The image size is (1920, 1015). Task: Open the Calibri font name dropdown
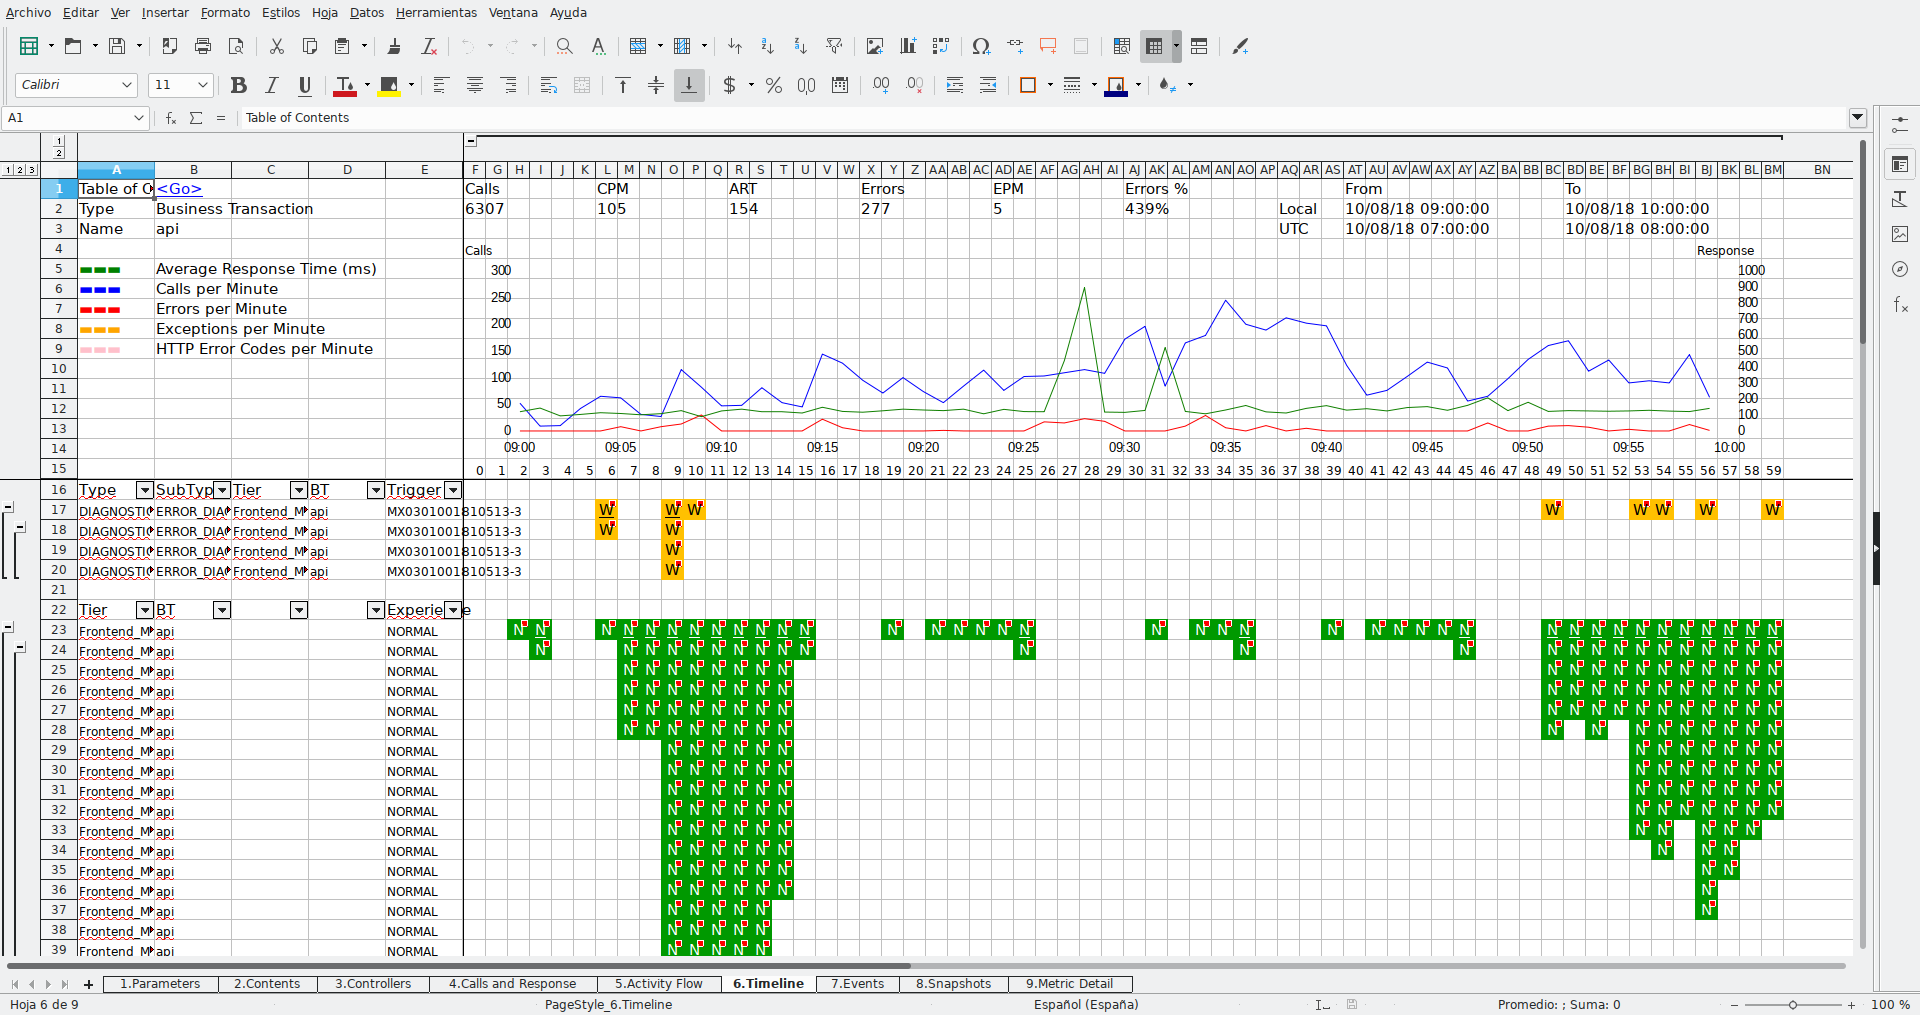click(127, 85)
